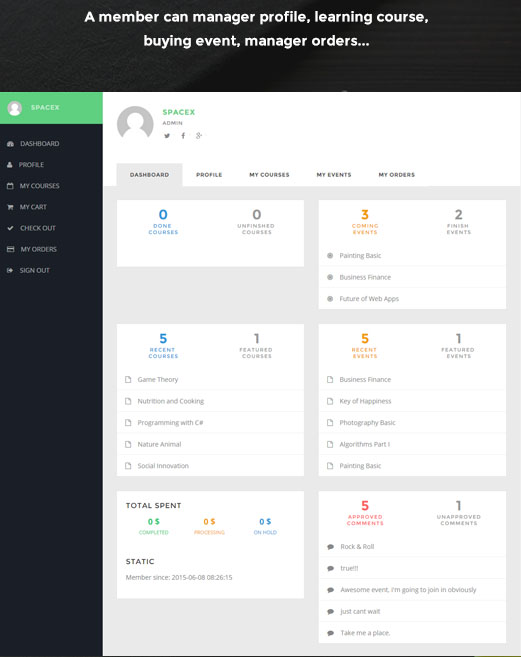Open the Dashboard sidebar gauge icon
Viewport: 521px width, 657px height.
(x=10, y=144)
